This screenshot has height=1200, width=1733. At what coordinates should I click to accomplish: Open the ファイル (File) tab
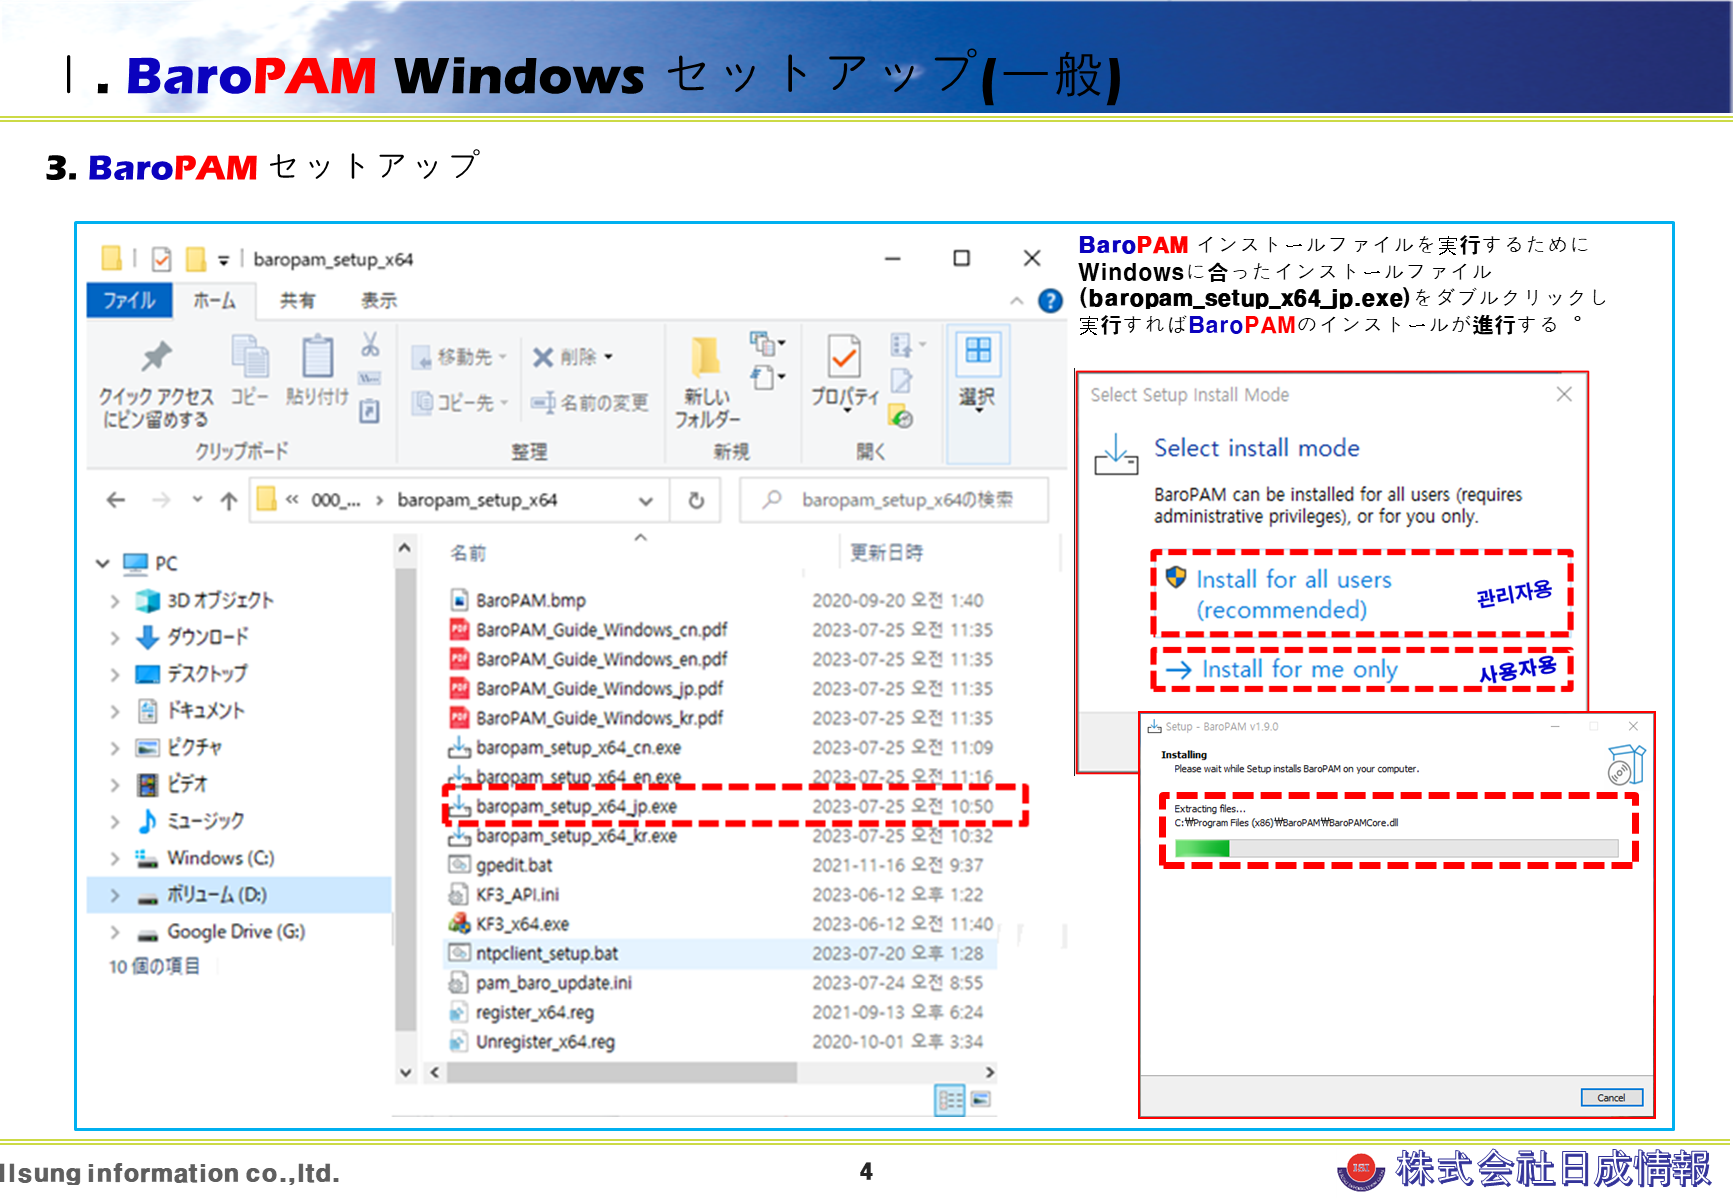click(x=129, y=300)
